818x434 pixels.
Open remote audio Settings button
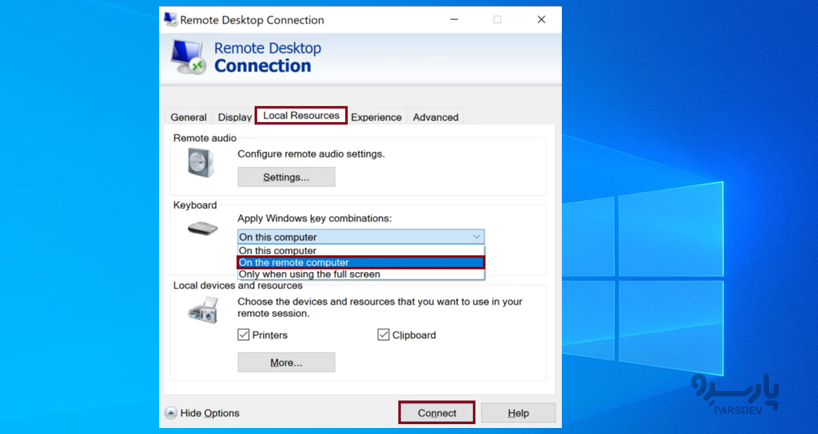tap(286, 177)
